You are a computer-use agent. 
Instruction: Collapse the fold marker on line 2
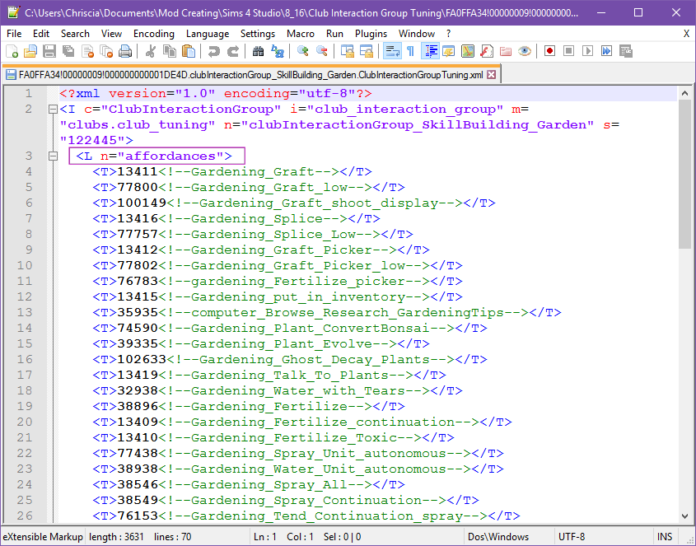pos(47,109)
